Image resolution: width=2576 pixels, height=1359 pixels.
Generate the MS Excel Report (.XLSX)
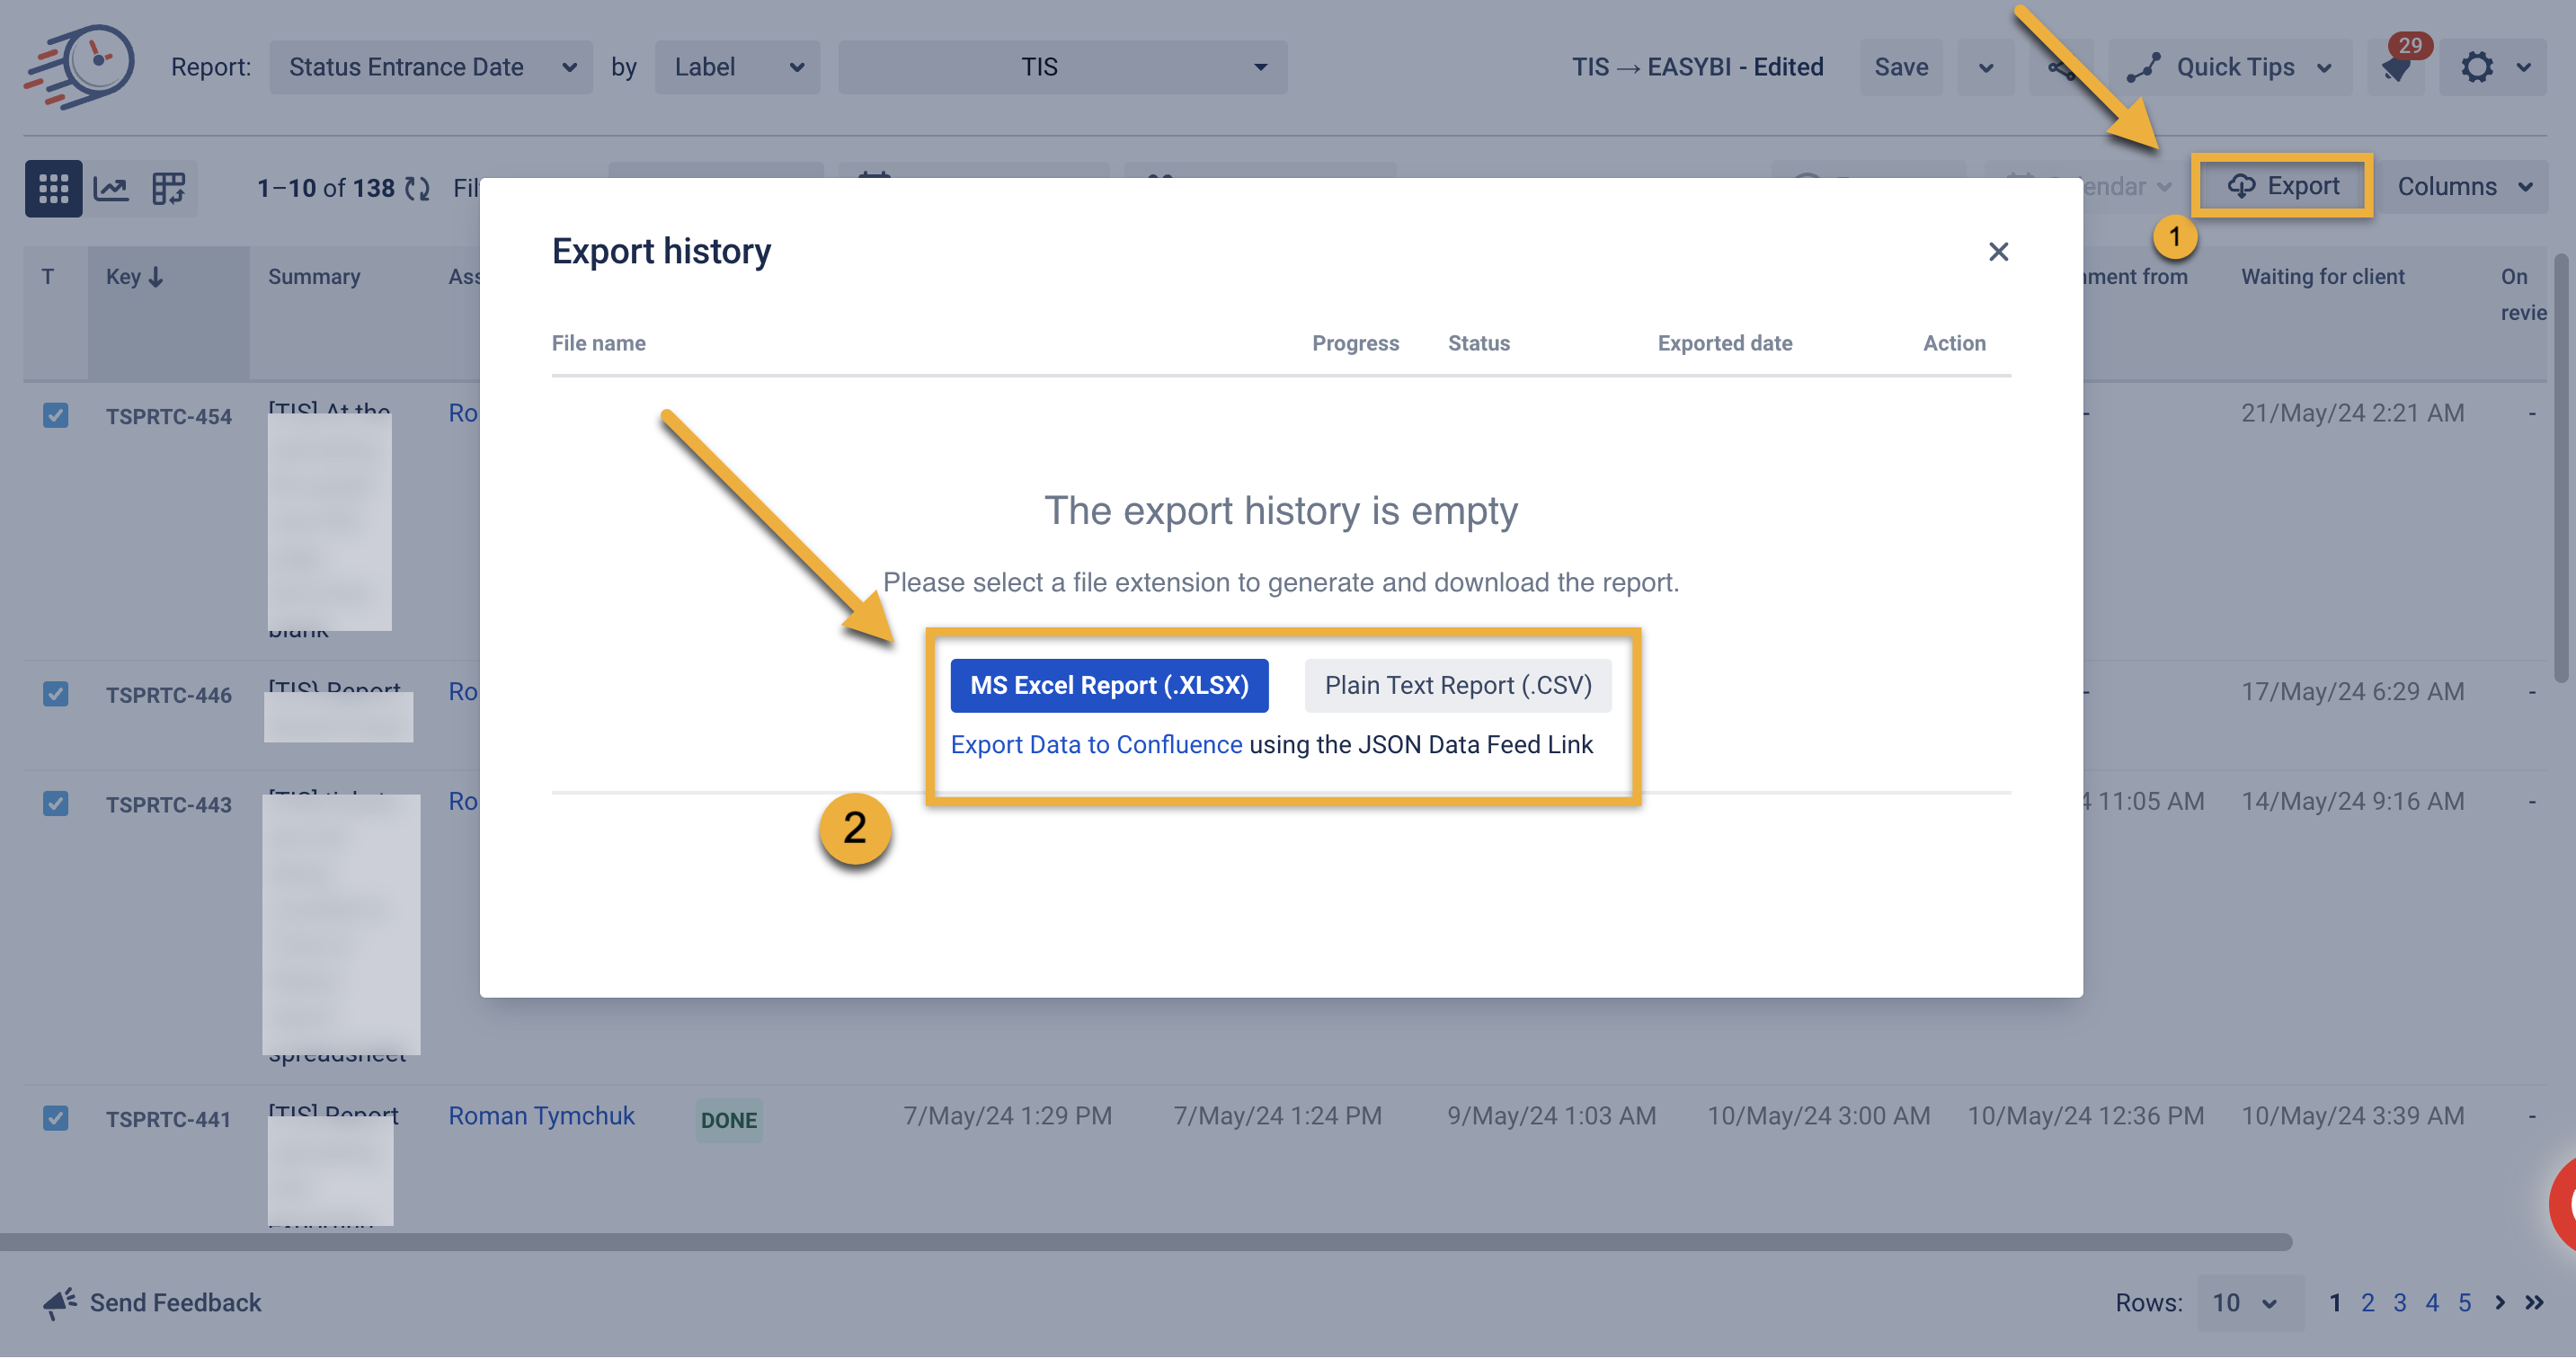[x=1109, y=686]
